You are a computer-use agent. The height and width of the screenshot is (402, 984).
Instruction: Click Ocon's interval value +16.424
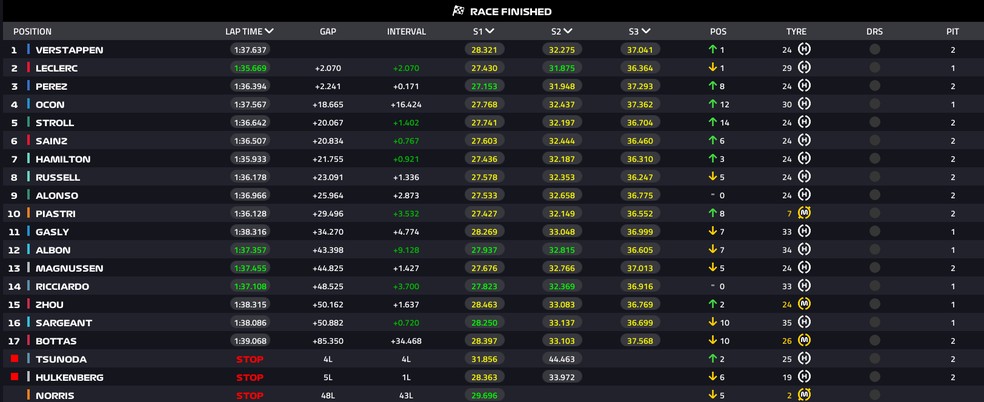(406, 104)
